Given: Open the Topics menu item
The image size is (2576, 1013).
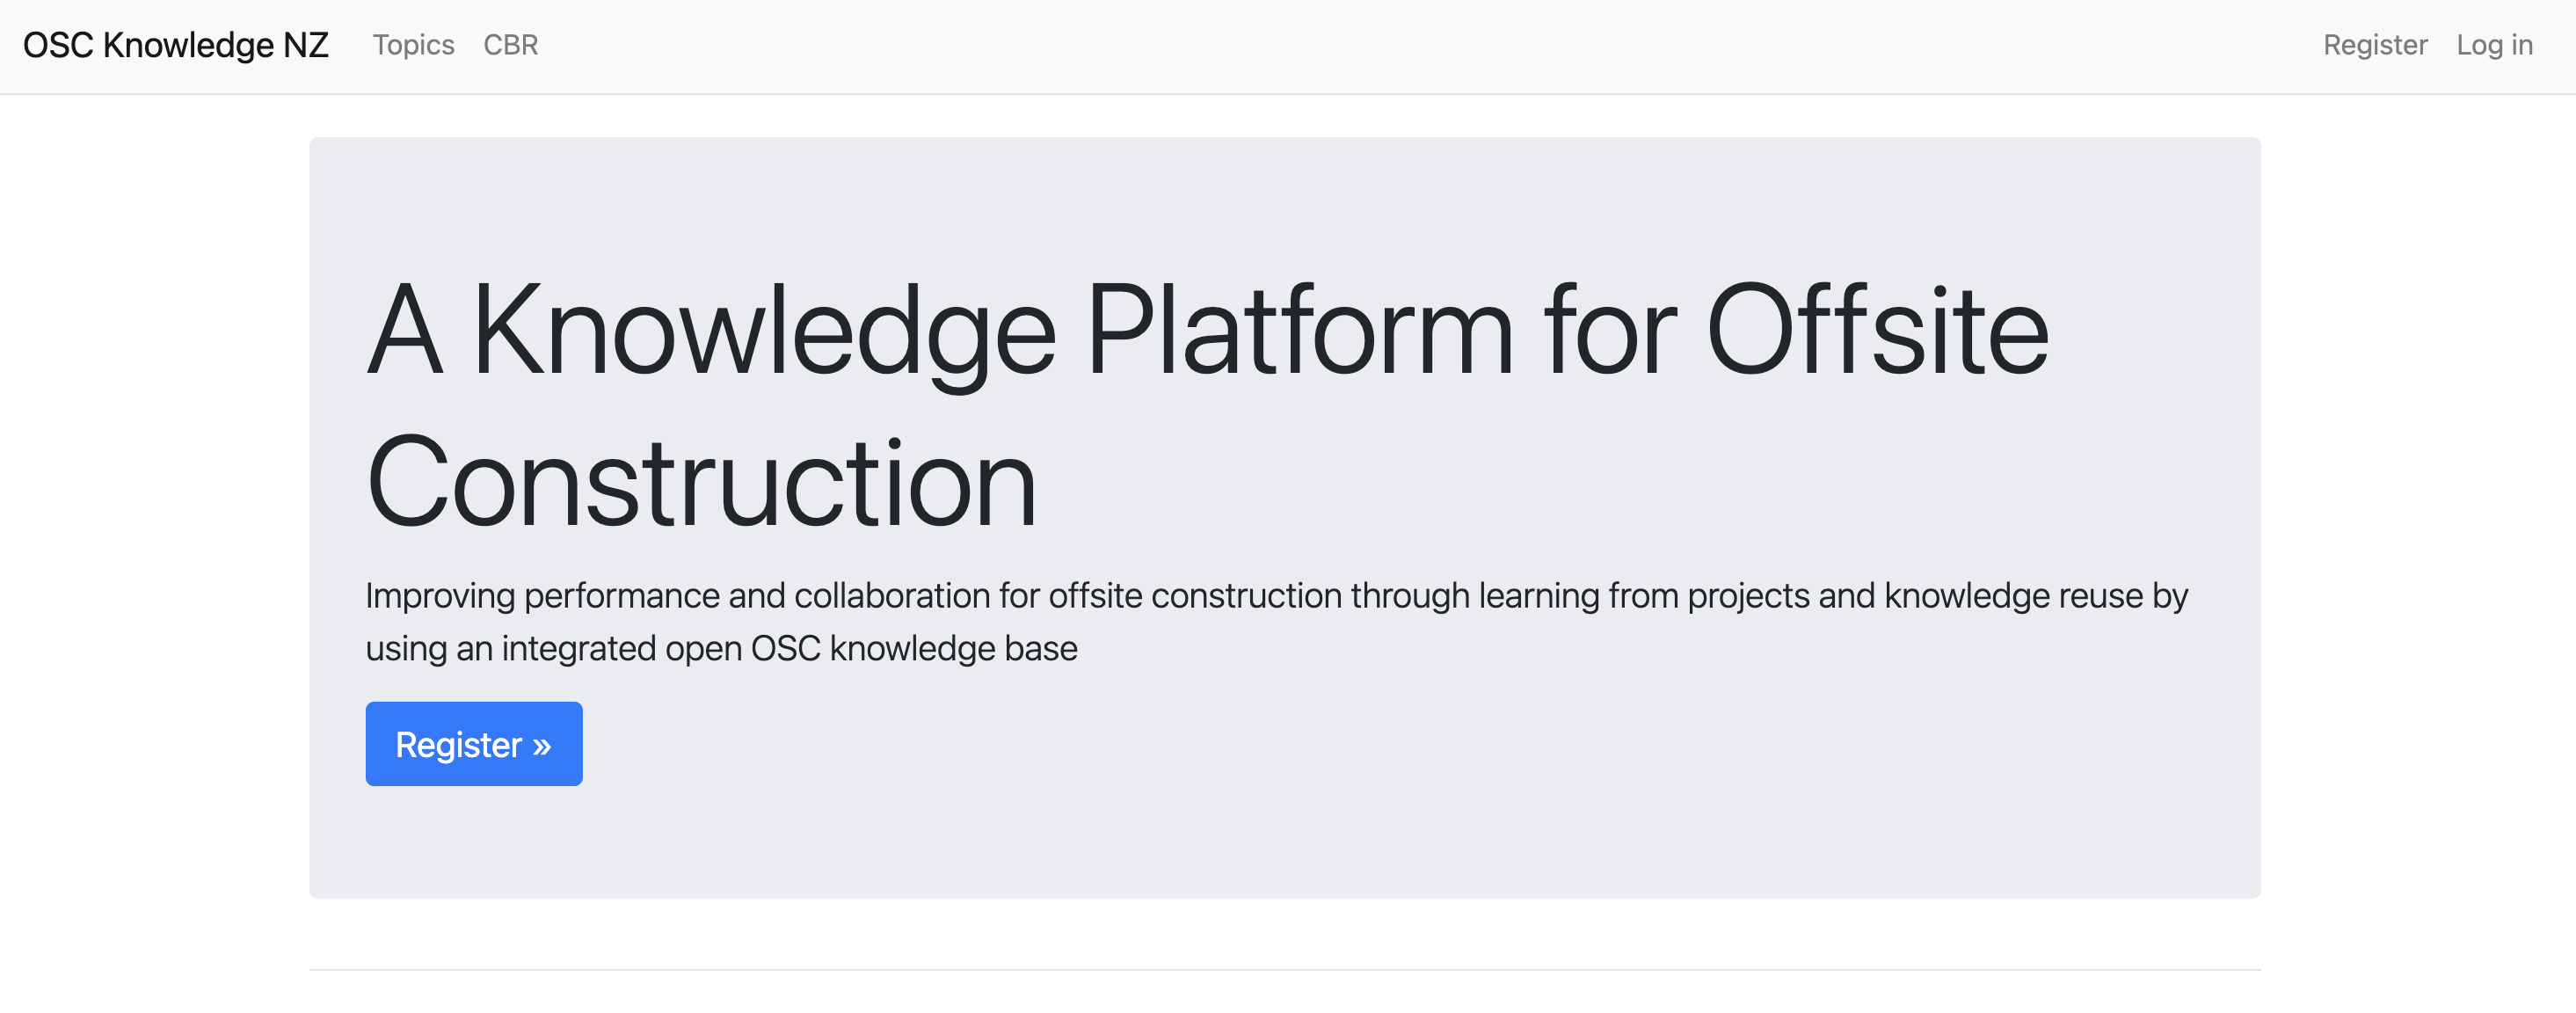Looking at the screenshot, I should [413, 45].
